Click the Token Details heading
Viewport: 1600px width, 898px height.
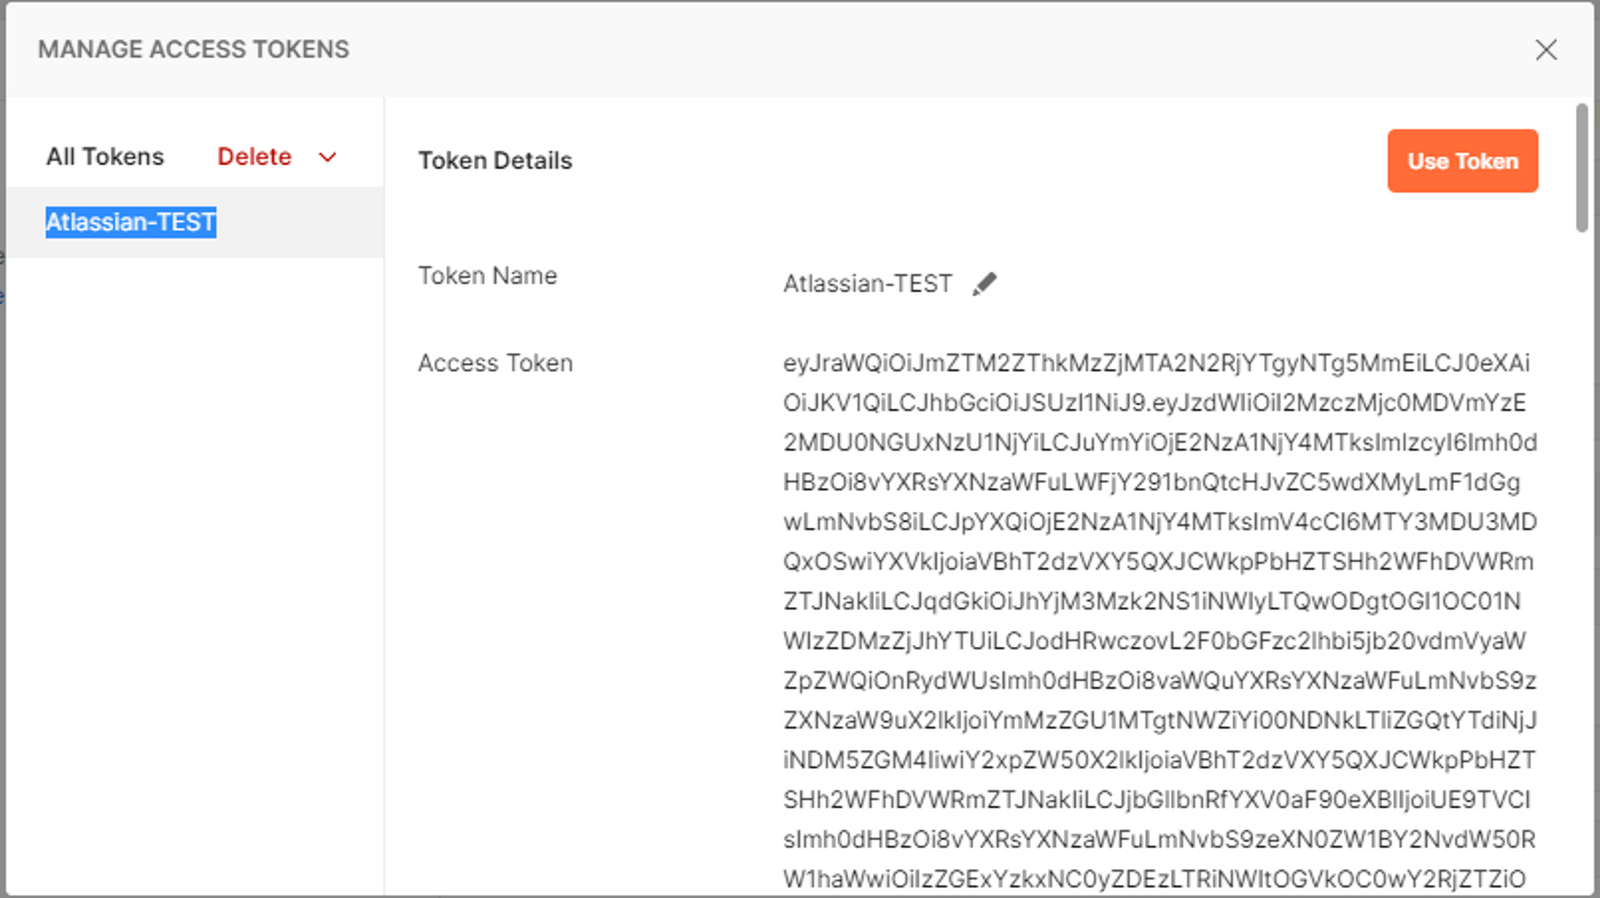pyautogui.click(x=495, y=161)
